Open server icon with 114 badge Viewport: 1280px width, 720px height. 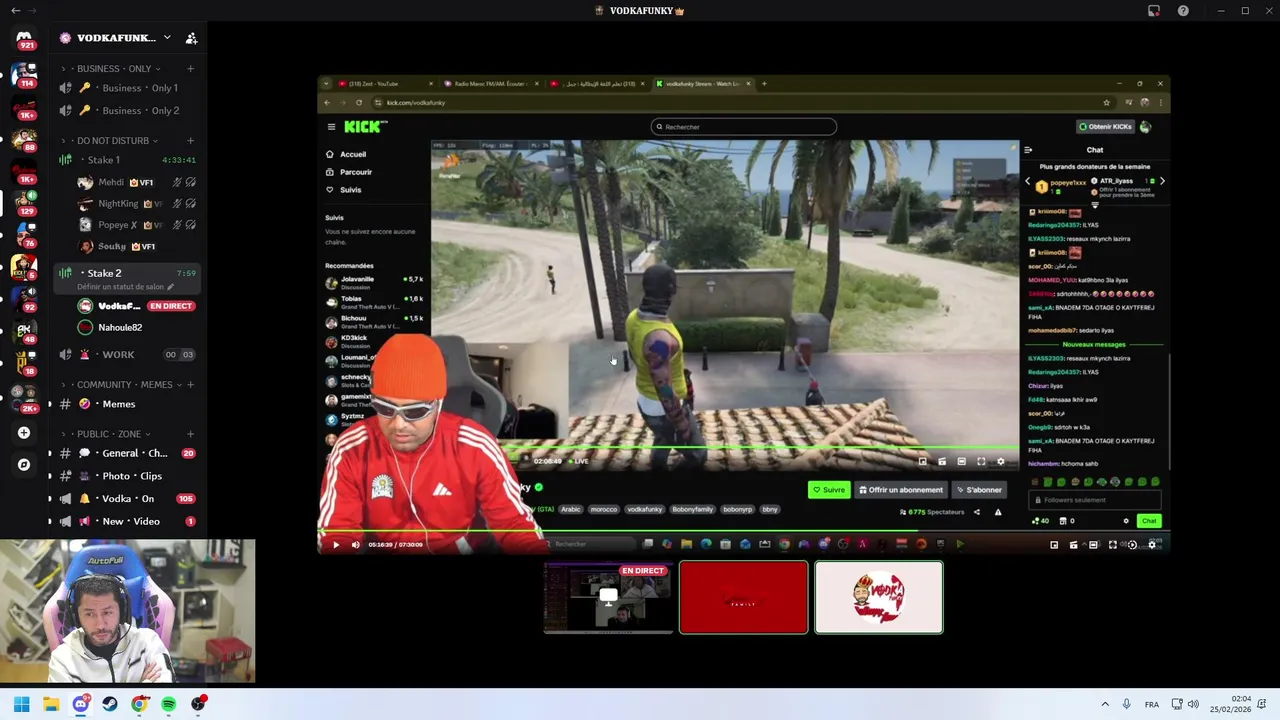(x=24, y=74)
